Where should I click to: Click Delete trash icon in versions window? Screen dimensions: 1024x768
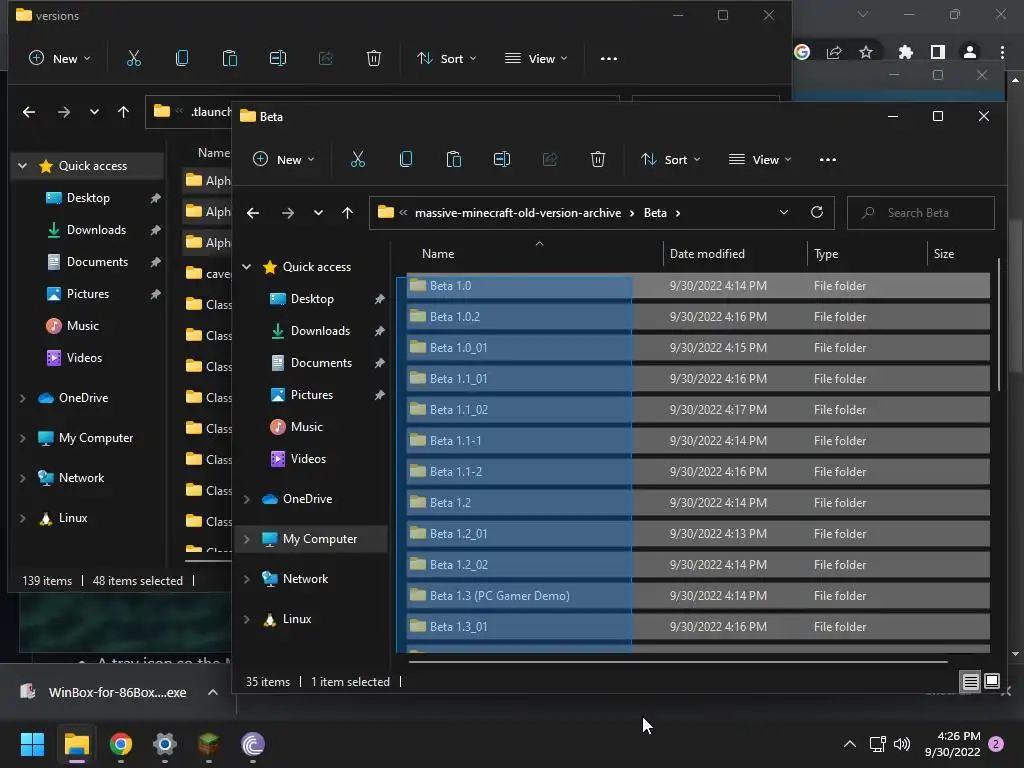(374, 58)
